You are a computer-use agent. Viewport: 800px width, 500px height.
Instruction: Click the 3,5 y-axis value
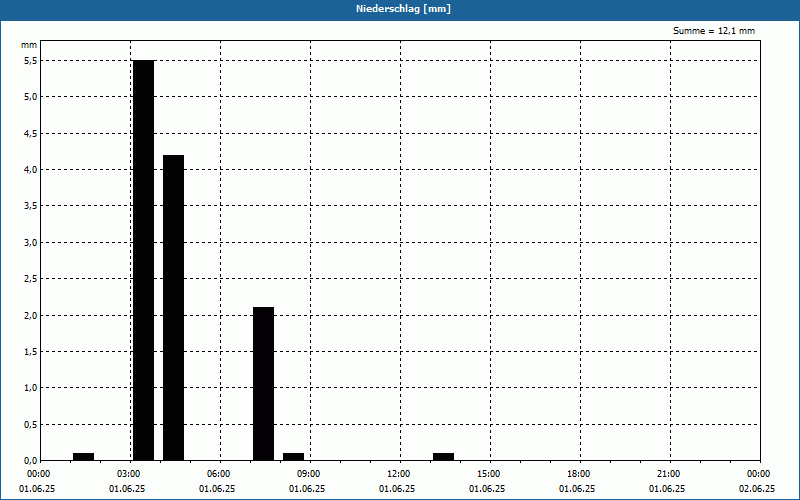(31, 206)
